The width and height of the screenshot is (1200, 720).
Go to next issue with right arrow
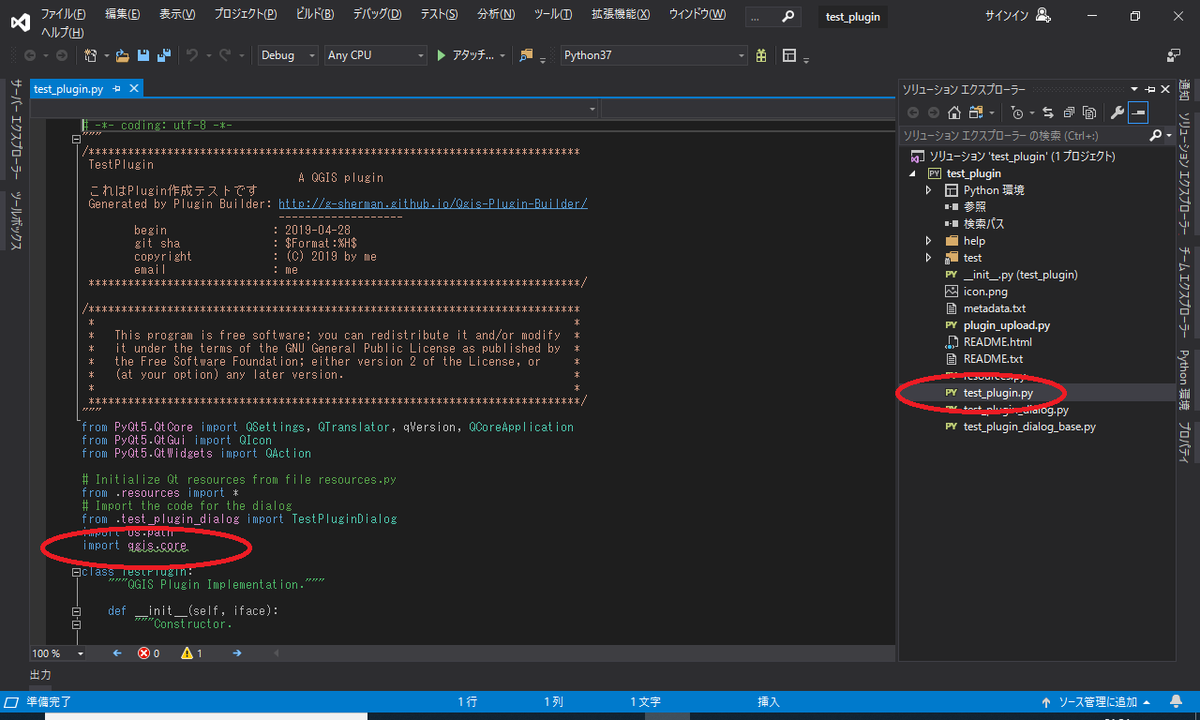point(237,653)
